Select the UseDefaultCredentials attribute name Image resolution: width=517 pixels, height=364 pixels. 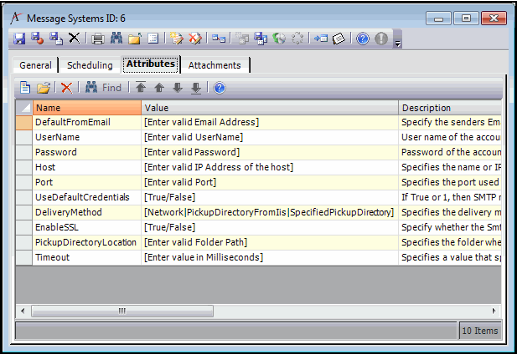point(87,197)
